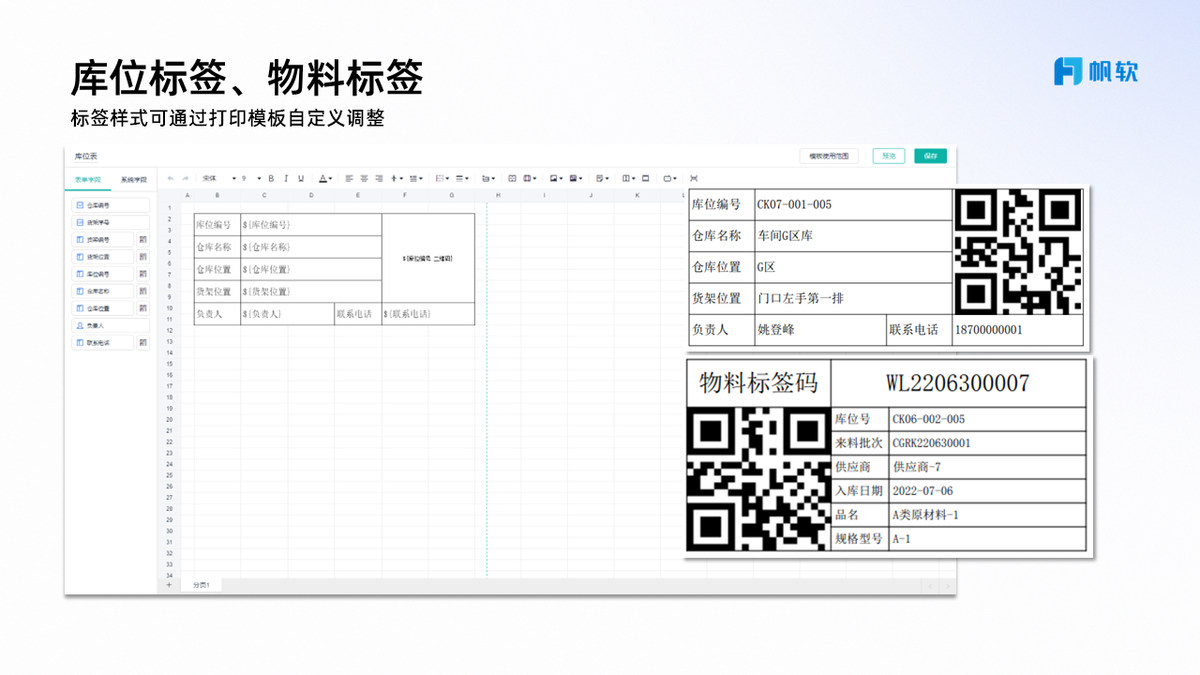
Task: Click QR code icon beside 联系电话 field
Action: tap(143, 343)
